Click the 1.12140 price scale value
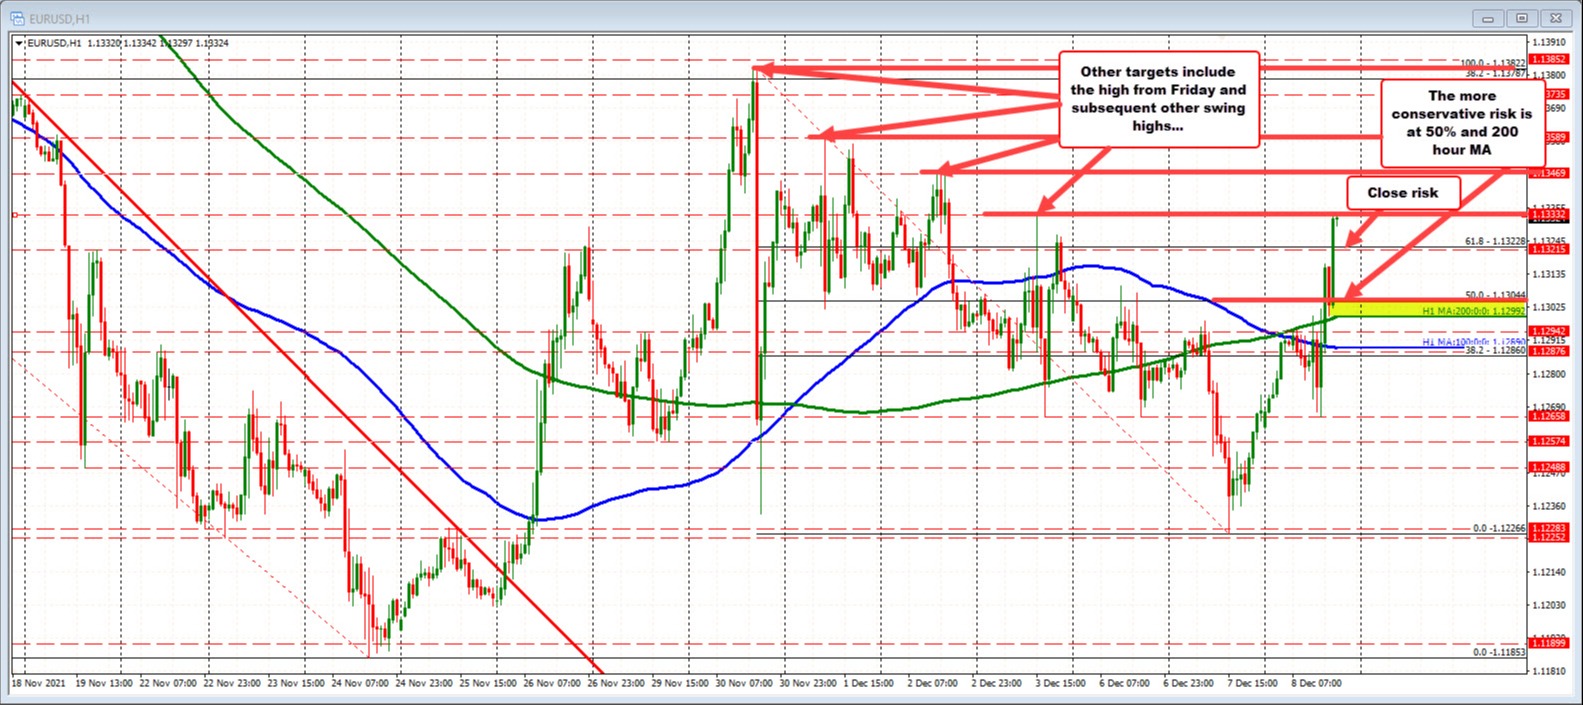The image size is (1583, 705). click(1549, 572)
